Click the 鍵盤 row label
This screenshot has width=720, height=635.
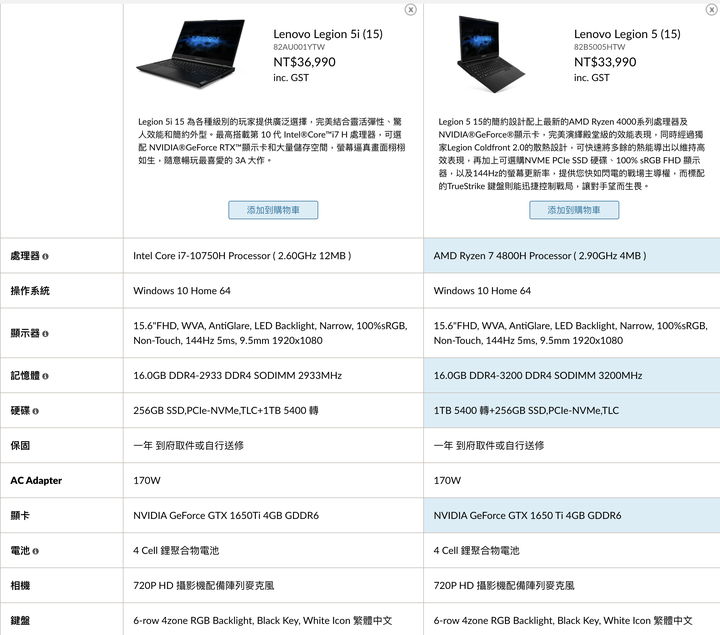20,620
